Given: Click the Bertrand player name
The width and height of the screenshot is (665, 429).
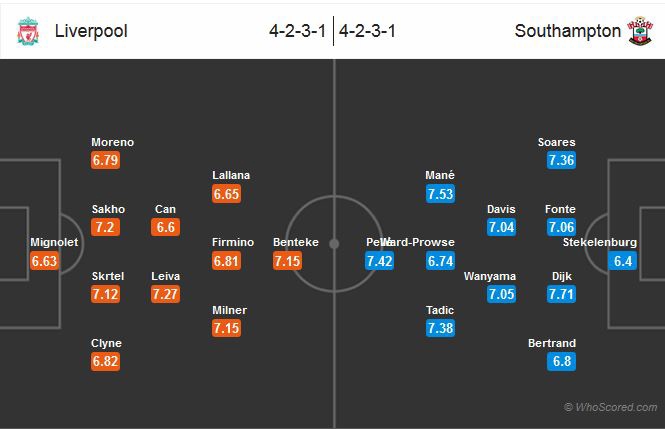Looking at the screenshot, I should 552,343.
